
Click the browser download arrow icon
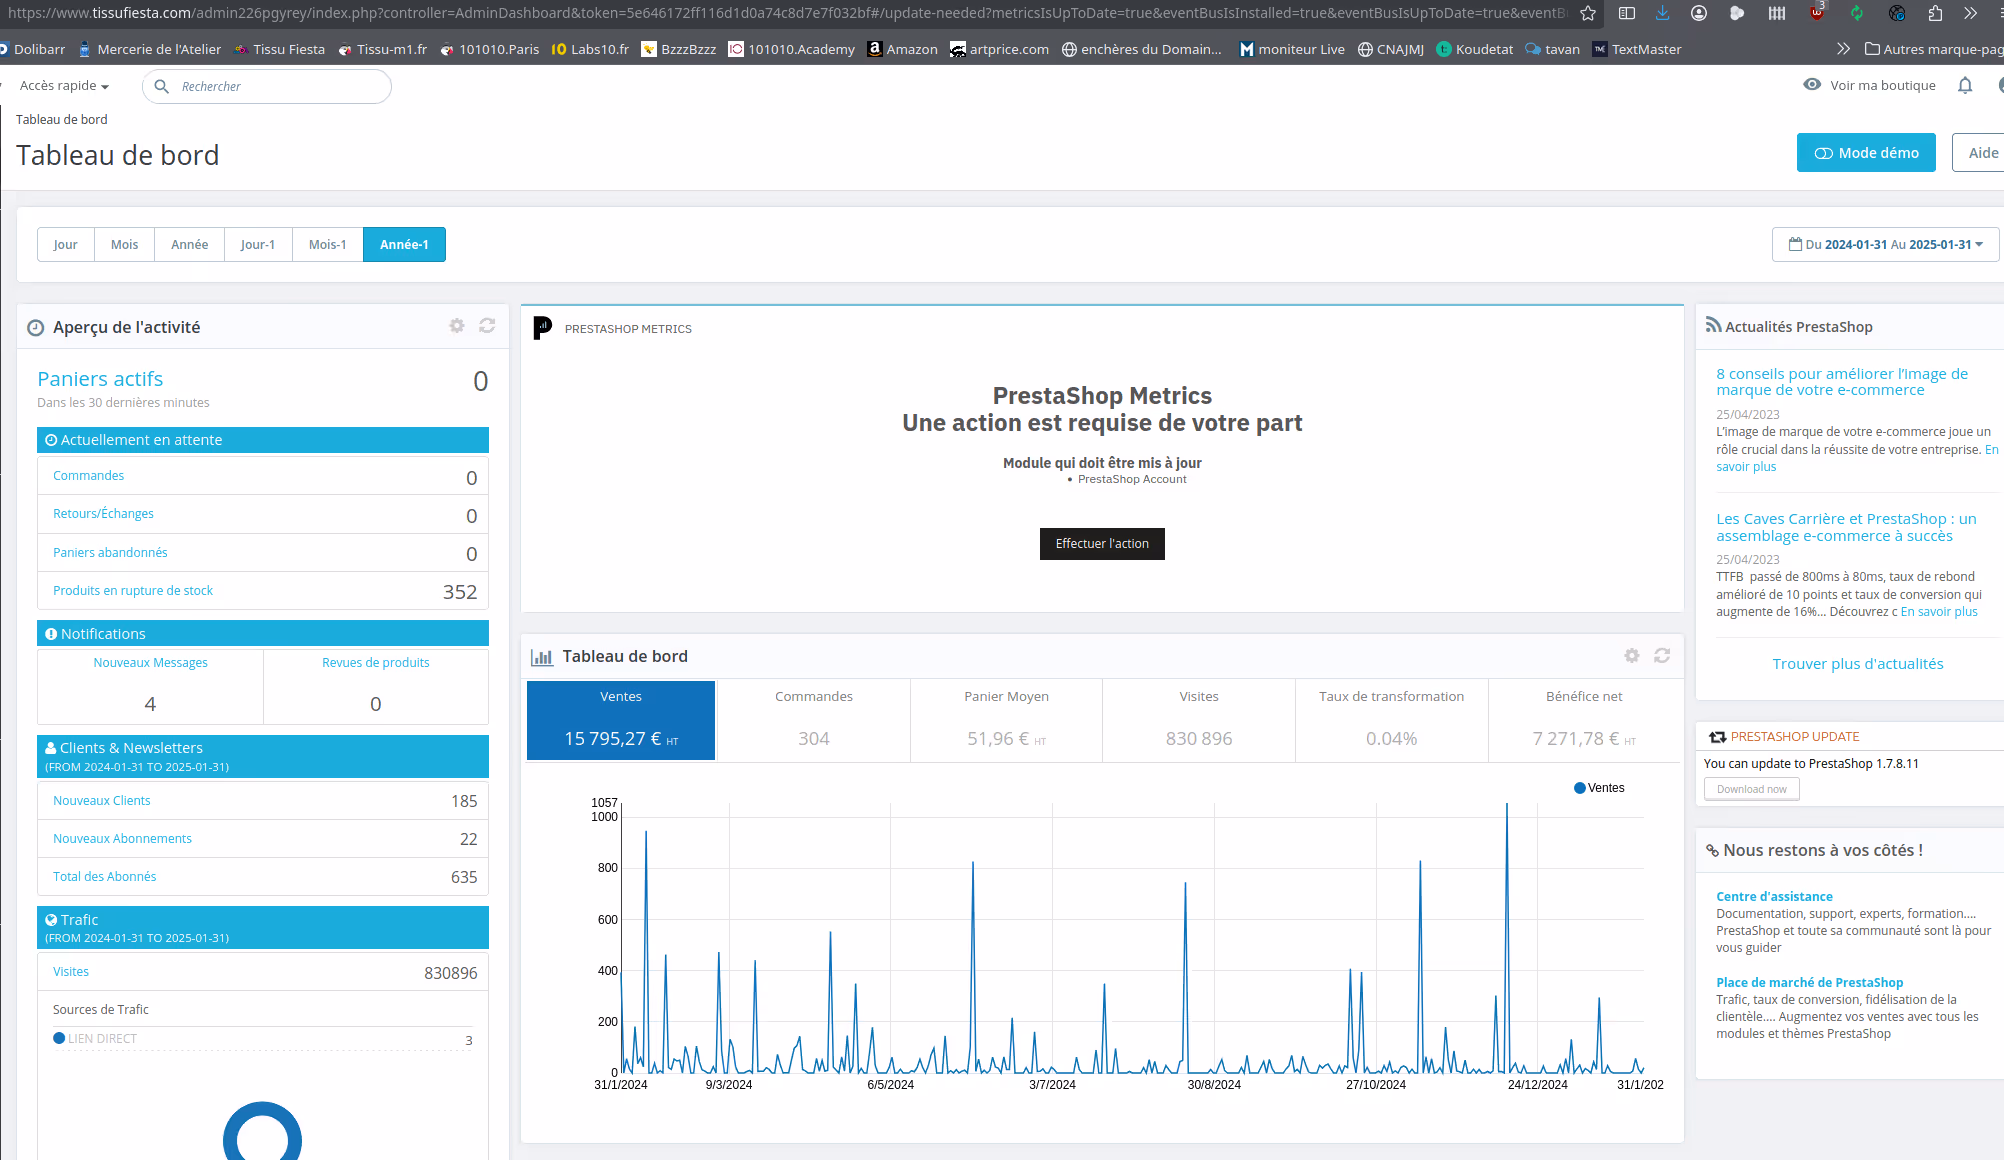coord(1662,13)
